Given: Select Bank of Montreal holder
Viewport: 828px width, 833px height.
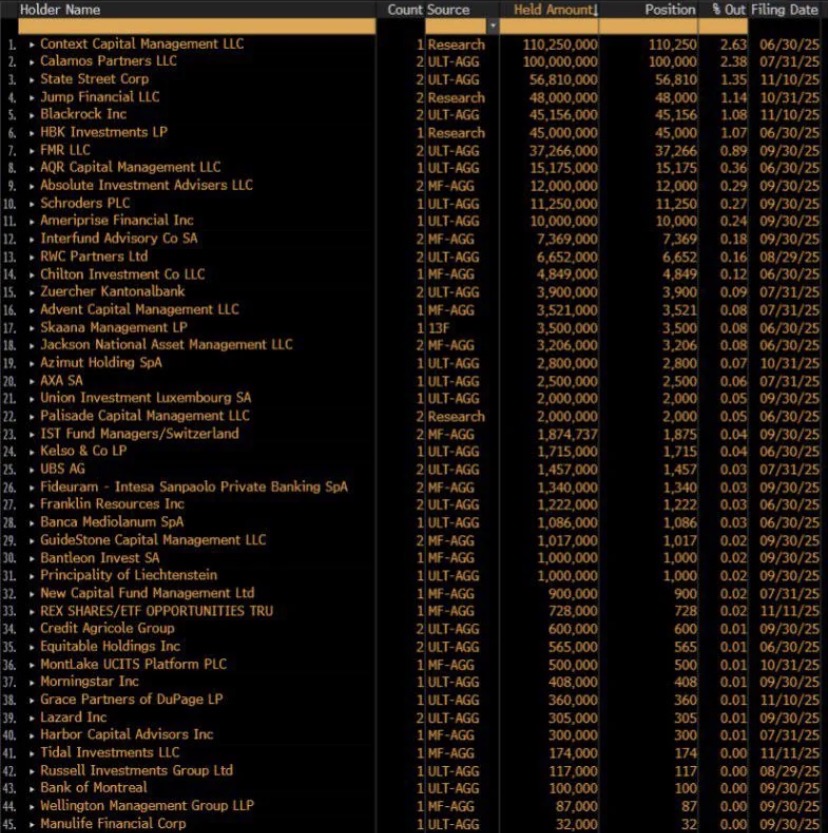Looking at the screenshot, I should point(94,788).
